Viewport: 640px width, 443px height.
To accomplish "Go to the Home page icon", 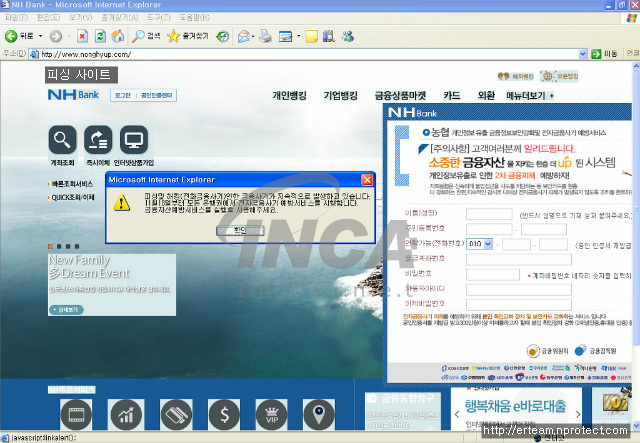I will (118, 36).
